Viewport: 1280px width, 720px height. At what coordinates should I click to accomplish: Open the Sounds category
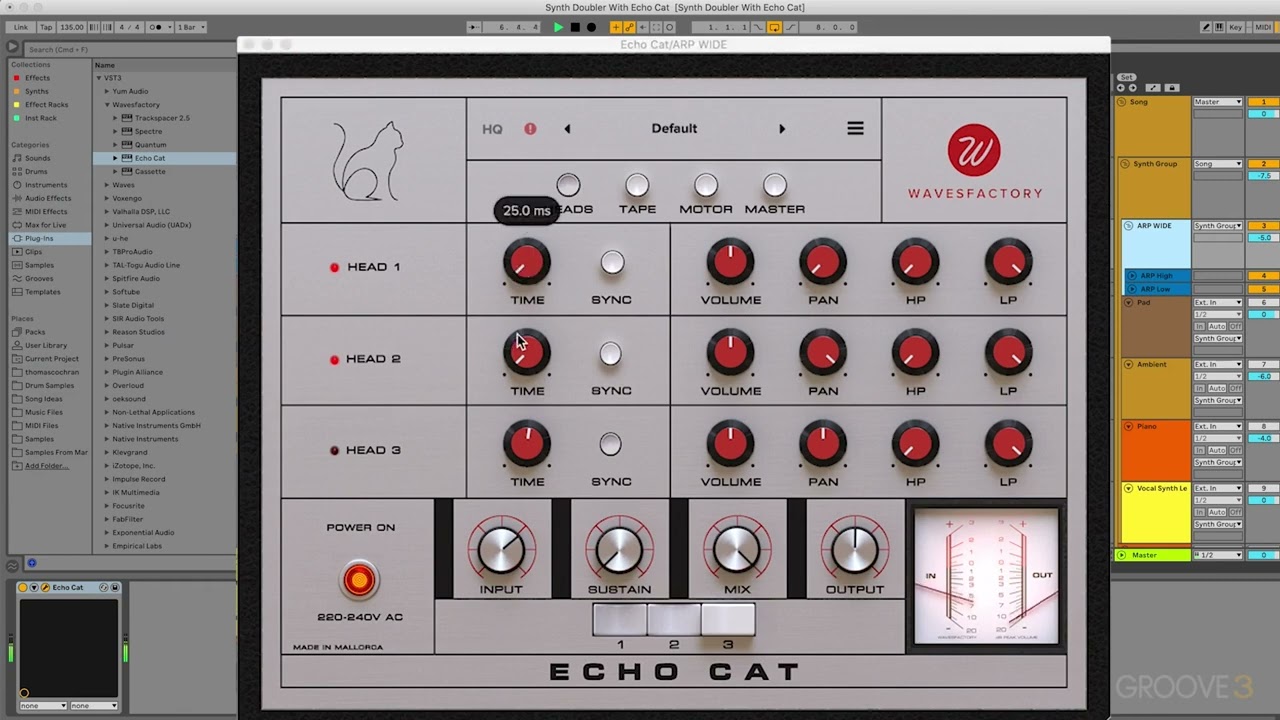click(38, 158)
